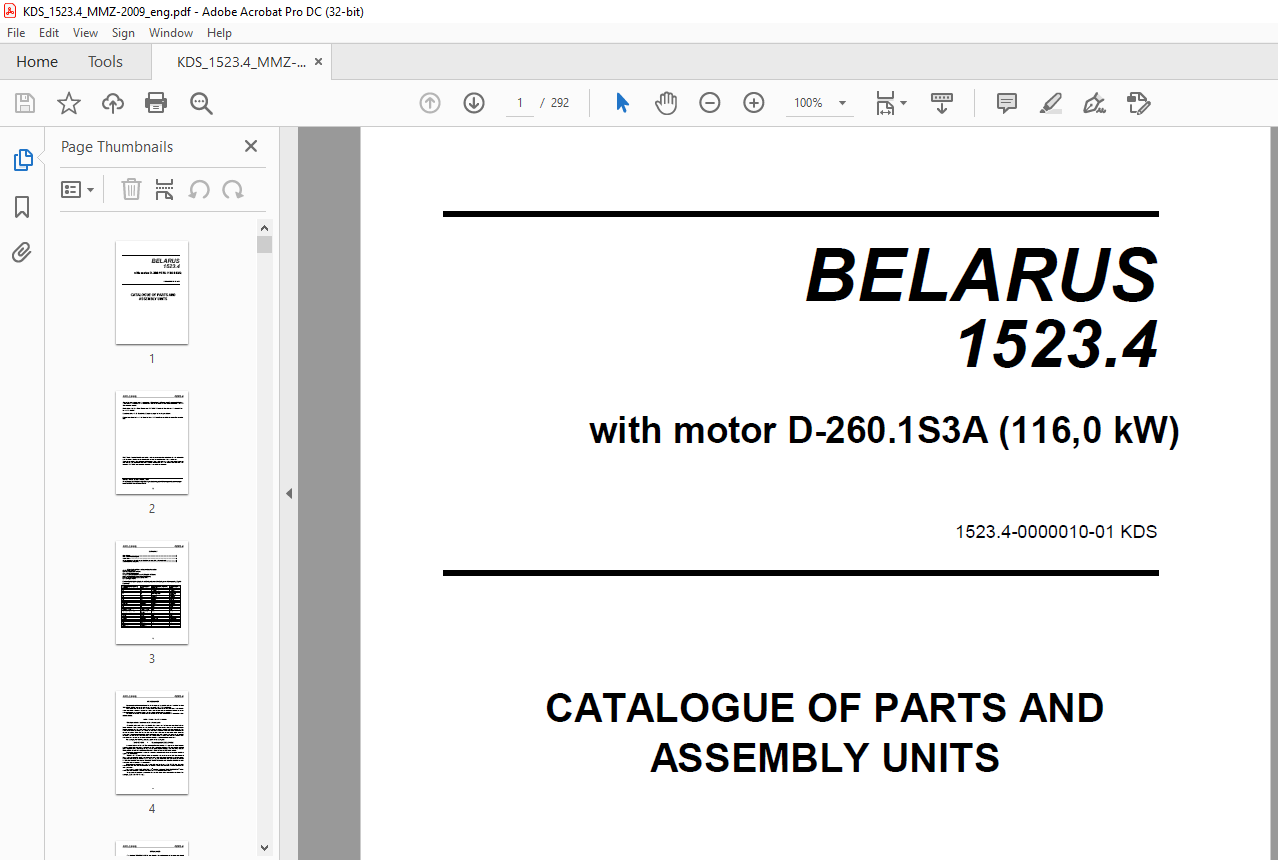Viewport: 1278px width, 860px height.
Task: Click the scrolling mode keyboard icon
Action: pyautogui.click(x=942, y=103)
